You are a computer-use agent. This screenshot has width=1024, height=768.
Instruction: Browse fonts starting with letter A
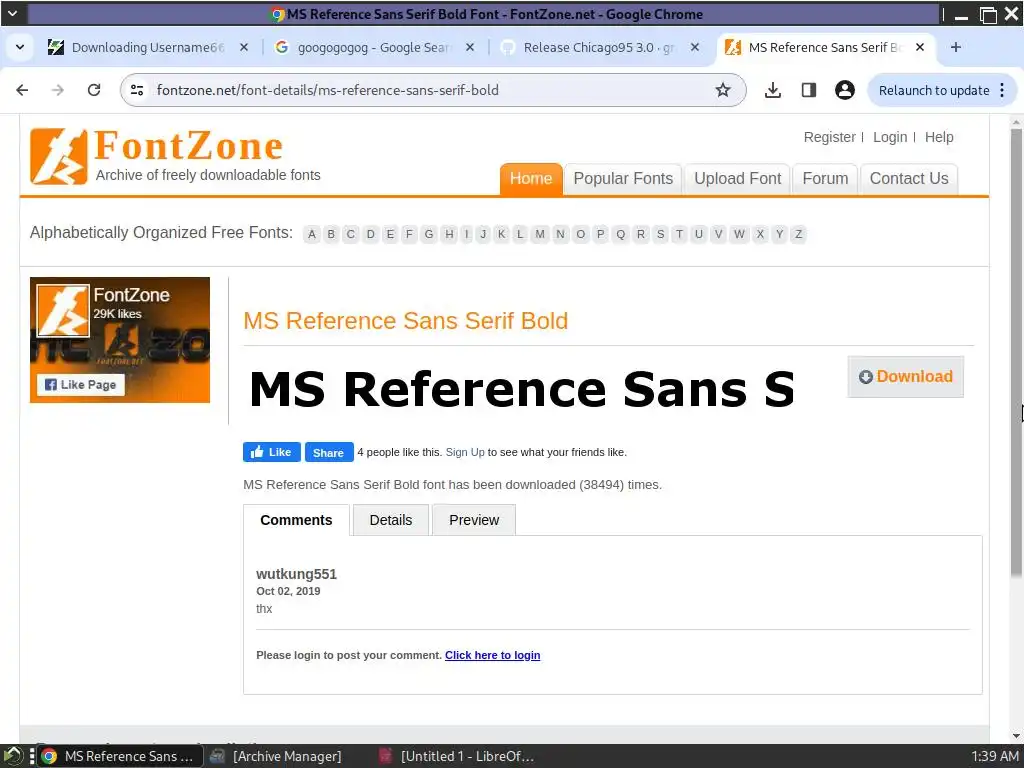312,234
